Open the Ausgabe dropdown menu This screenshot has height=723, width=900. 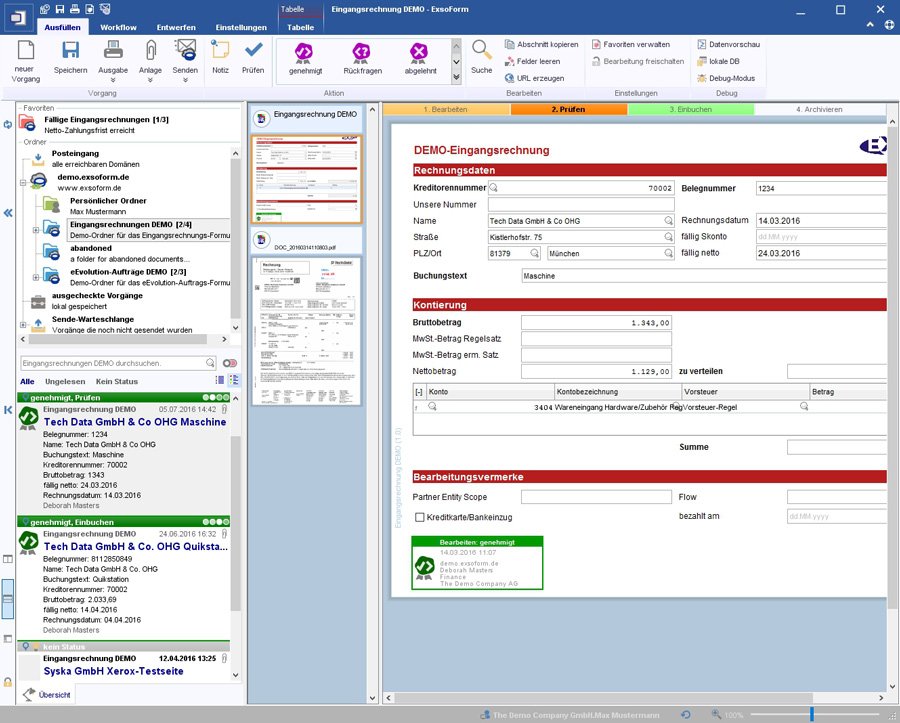point(113,81)
